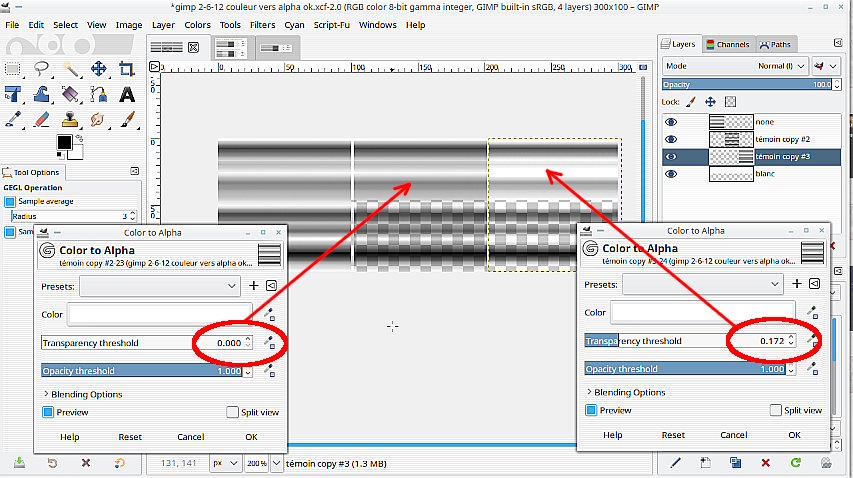Toggle lock pixels paintbrush icon
Image resolution: width=853 pixels, height=478 pixels.
point(691,102)
